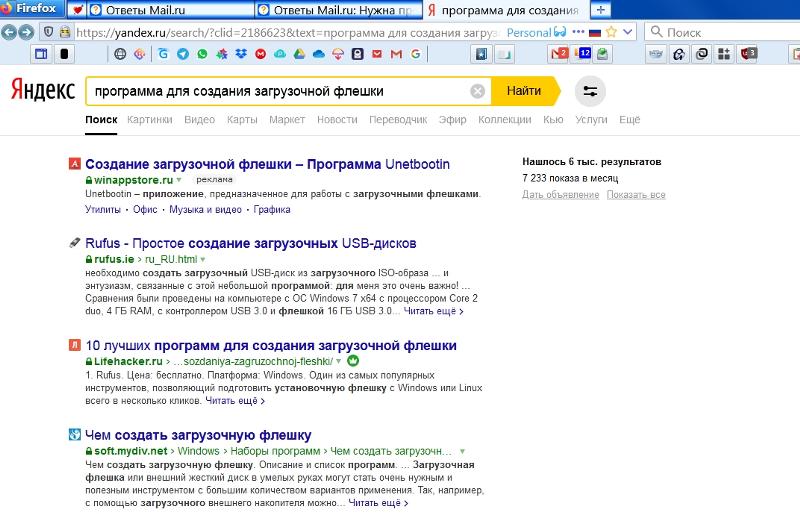The width and height of the screenshot is (800, 514).
Task: Open the Firefox application menu button
Action: point(31,9)
